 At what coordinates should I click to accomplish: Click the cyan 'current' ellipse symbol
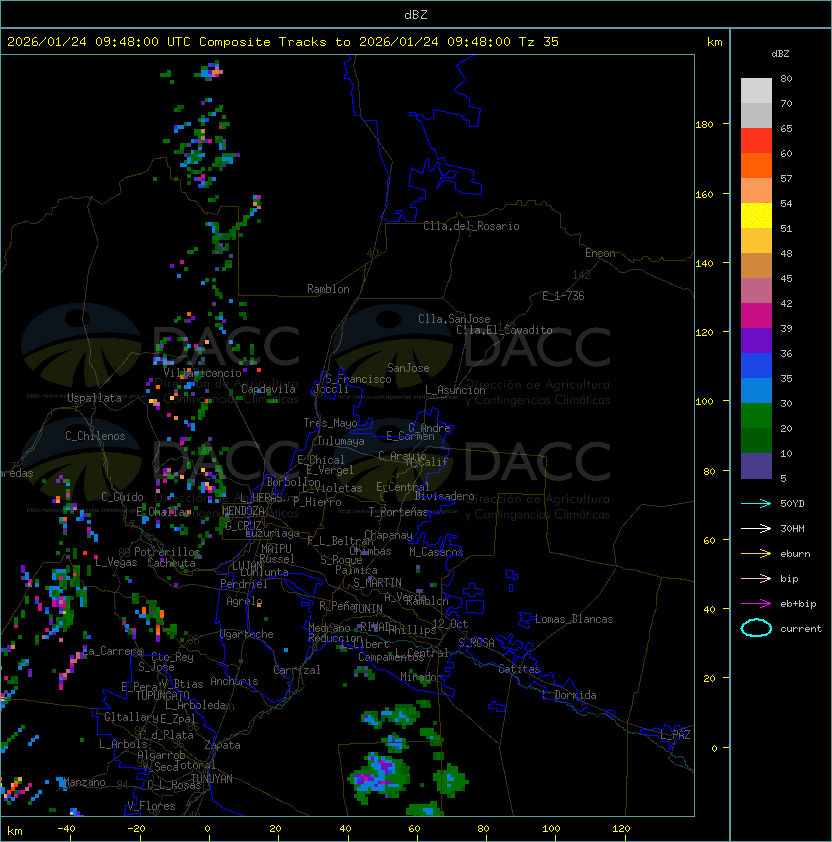[x=756, y=628]
